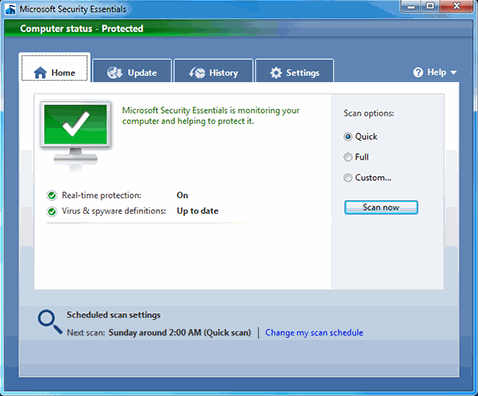Click the Settings tab gear icon

pyautogui.click(x=276, y=73)
